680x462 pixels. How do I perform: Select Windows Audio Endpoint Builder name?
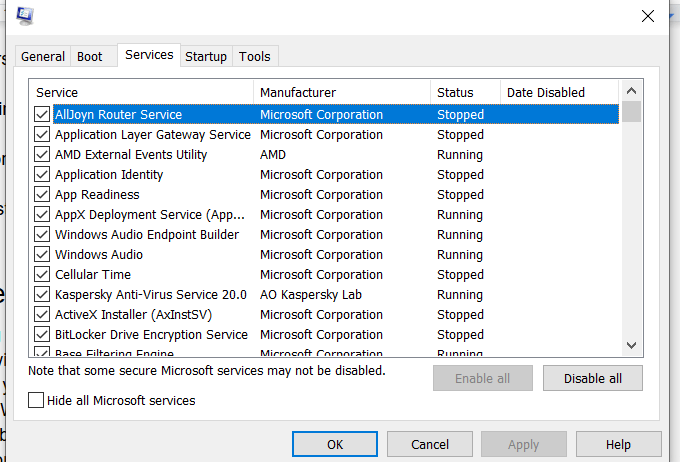(x=147, y=234)
